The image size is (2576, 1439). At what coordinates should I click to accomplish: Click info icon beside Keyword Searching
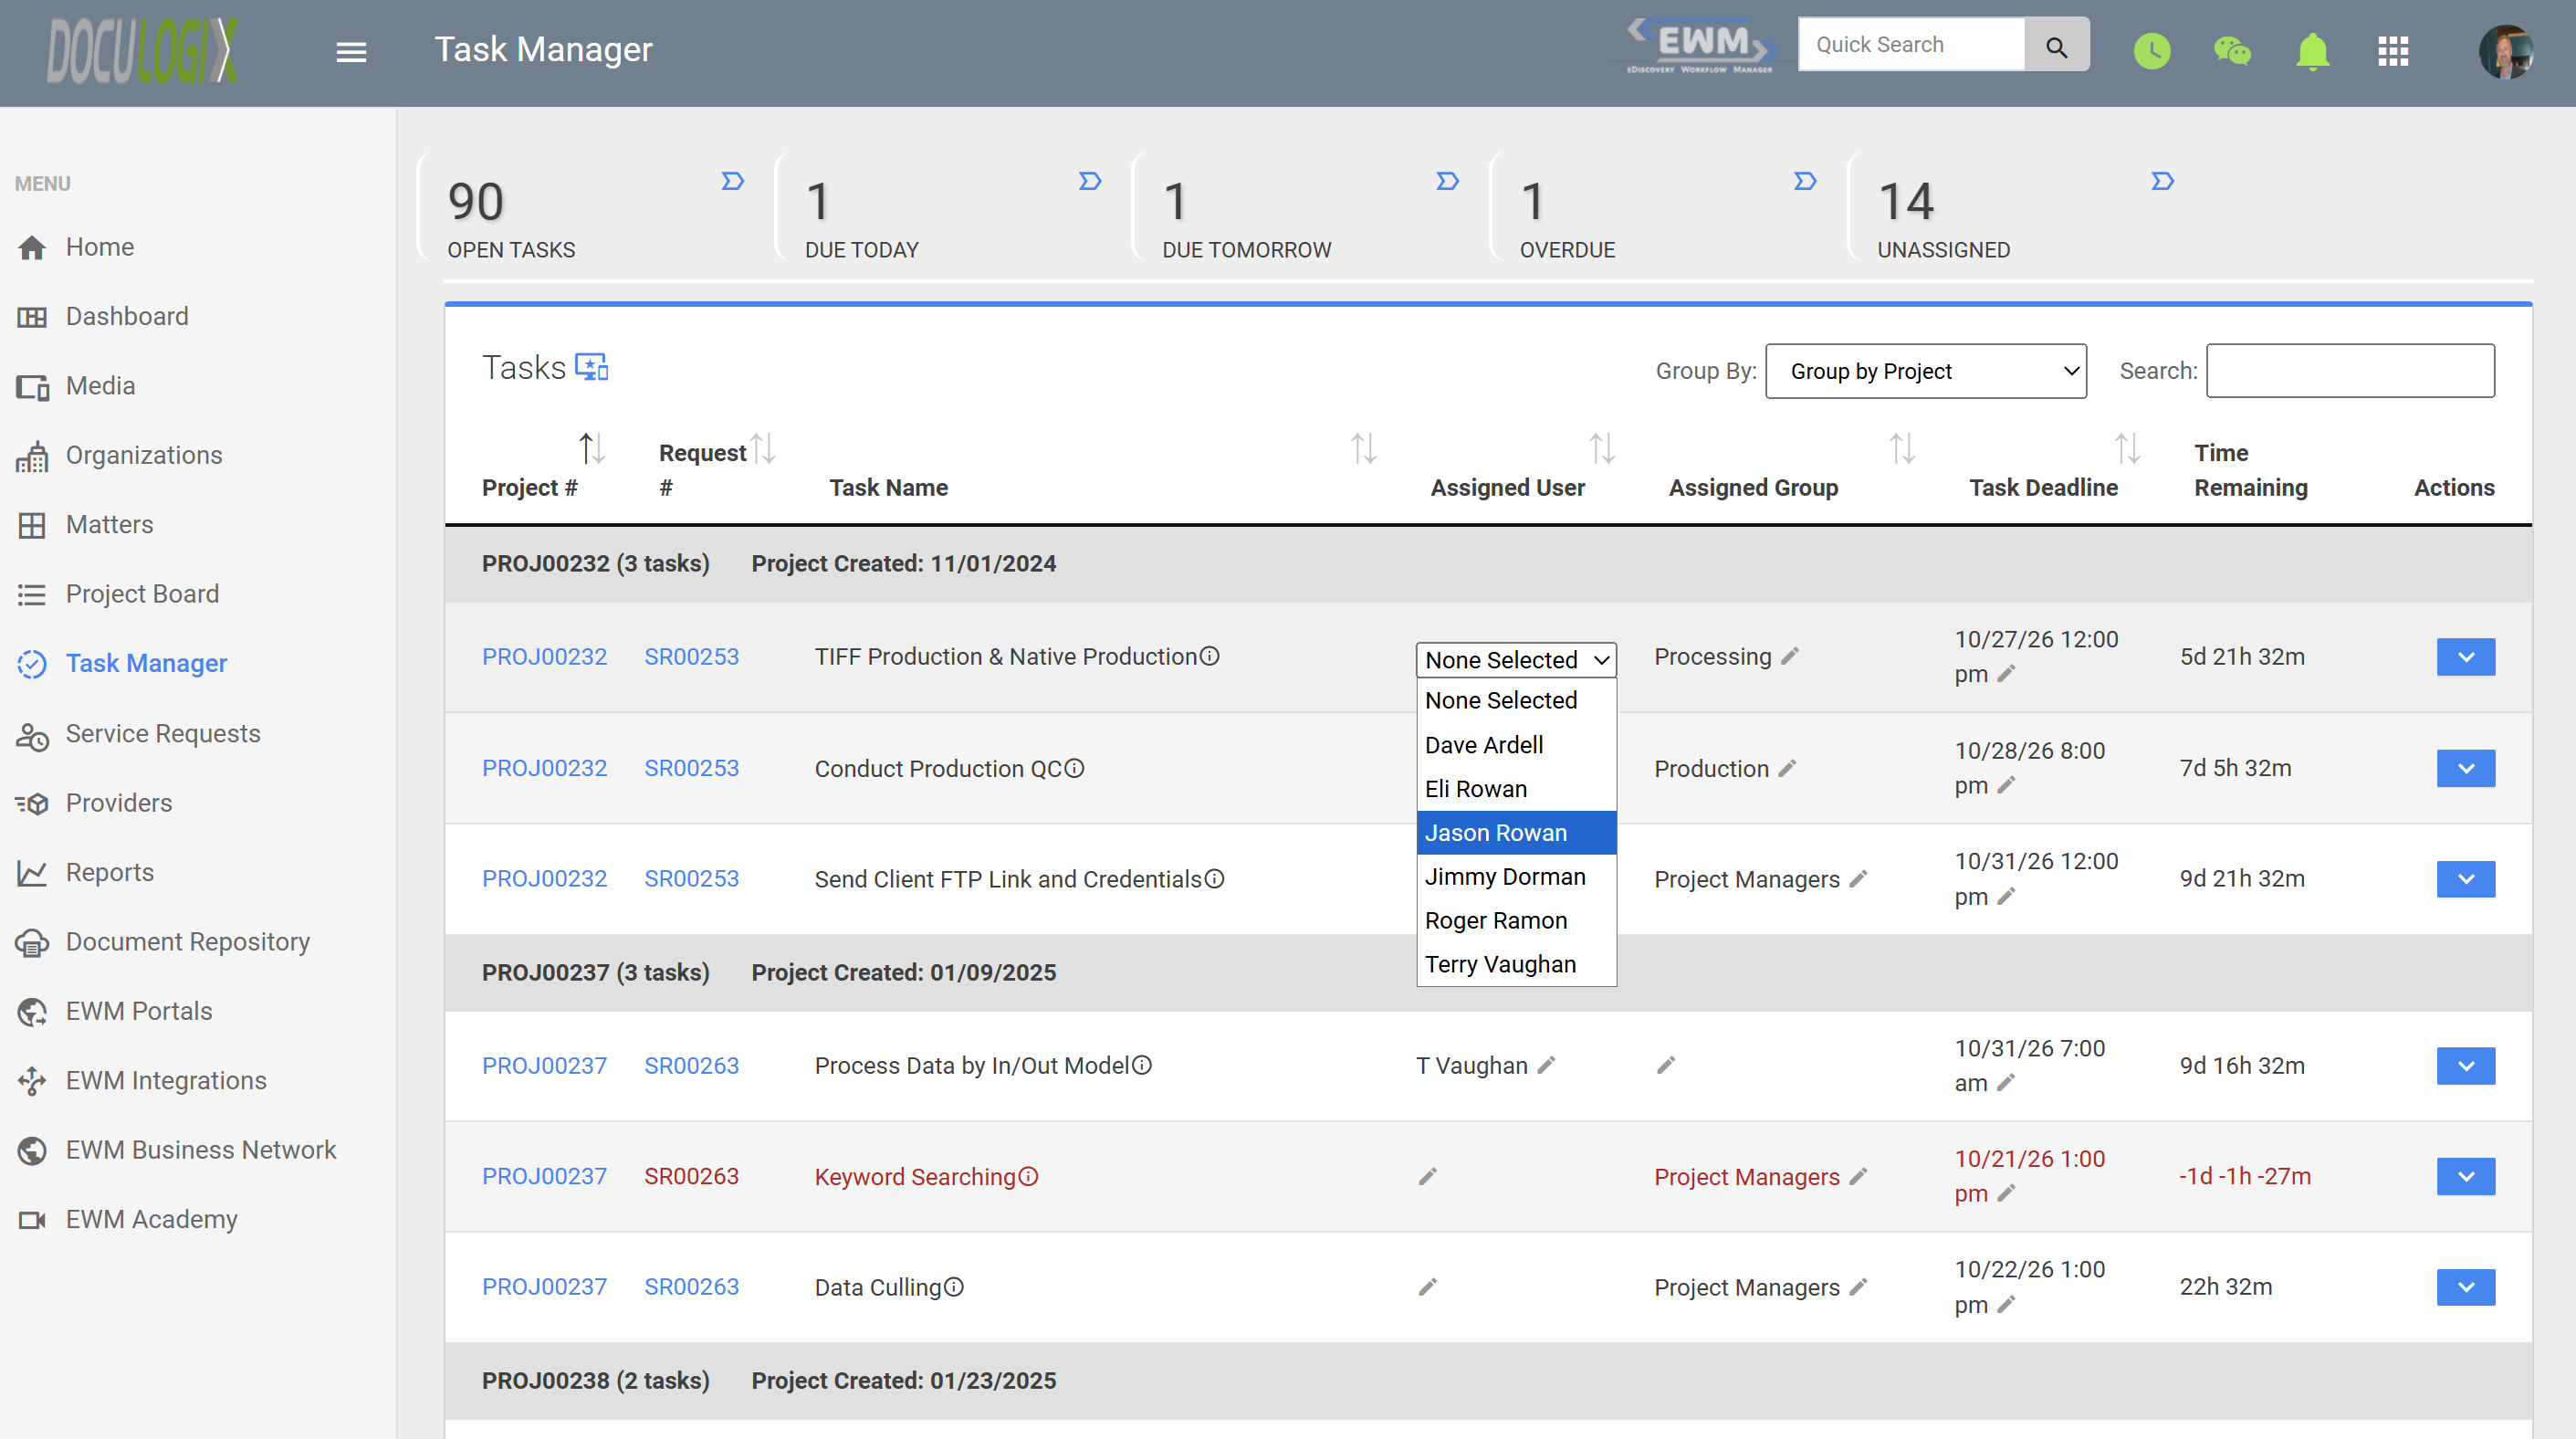point(1028,1177)
